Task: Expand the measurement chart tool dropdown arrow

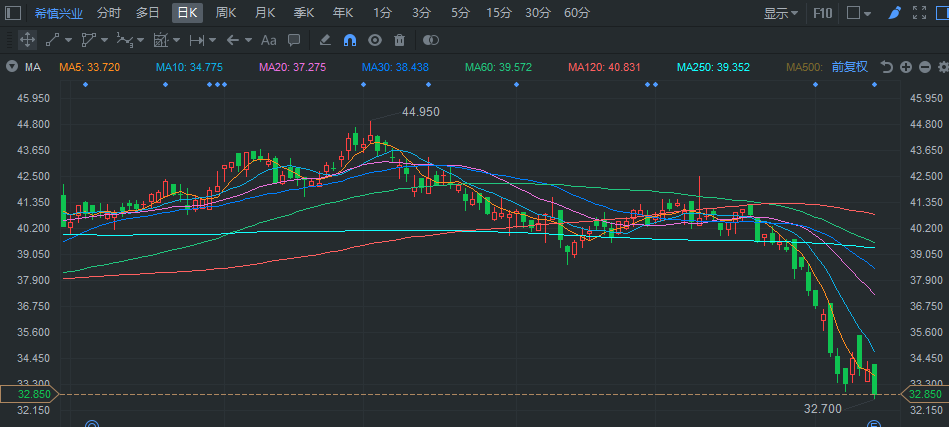Action: (x=176, y=41)
